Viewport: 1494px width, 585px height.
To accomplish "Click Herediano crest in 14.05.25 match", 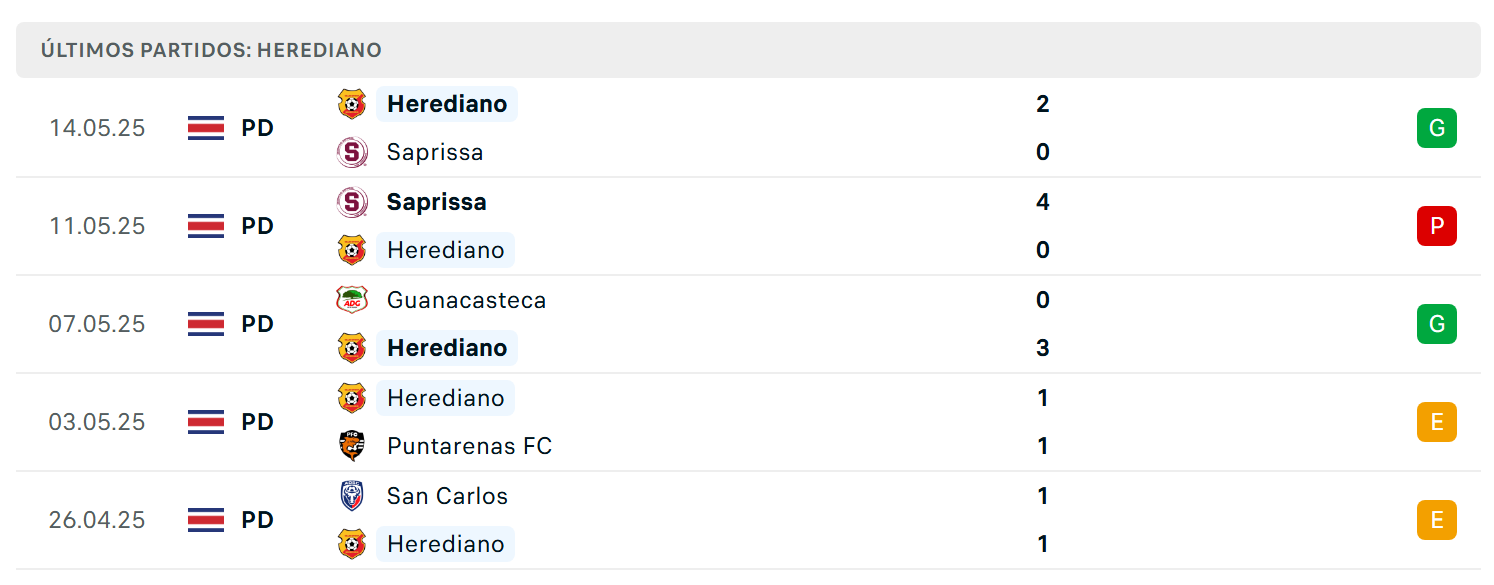I will (352, 104).
